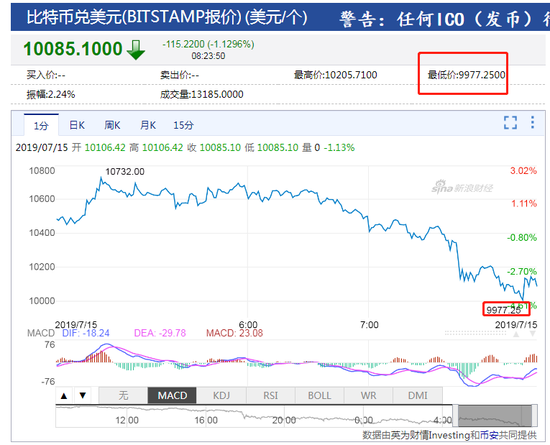This screenshot has height=445, width=550.
Task: Click the 12:00 point on overview timeline
Action: click(127, 420)
